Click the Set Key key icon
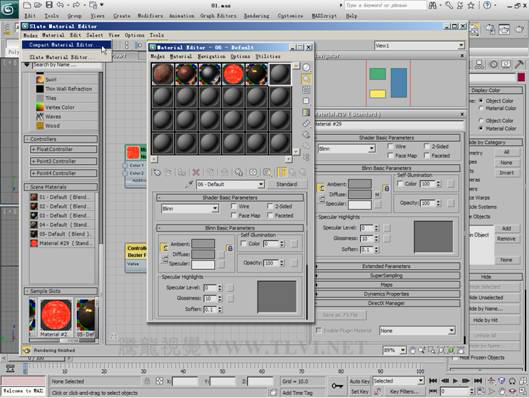Screen dimensions: 529x398 pyautogui.click(x=337, y=386)
